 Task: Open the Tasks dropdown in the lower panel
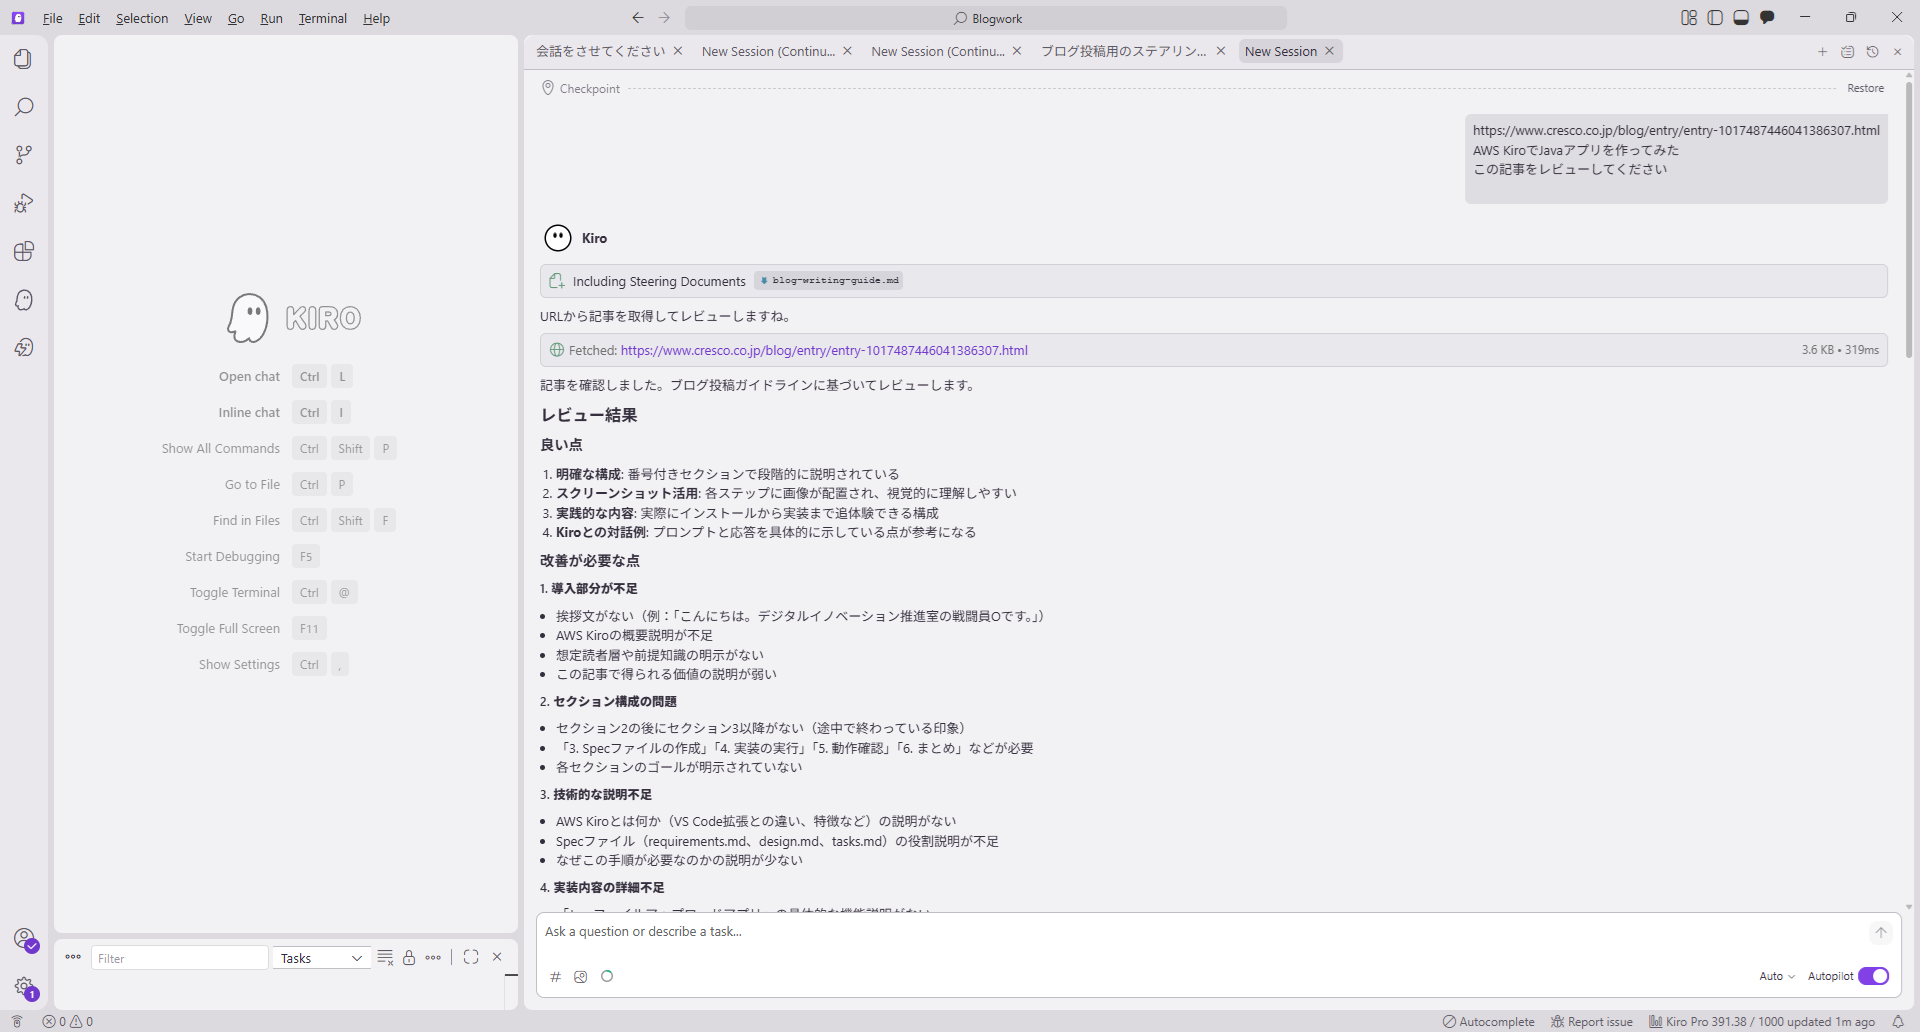click(x=320, y=957)
